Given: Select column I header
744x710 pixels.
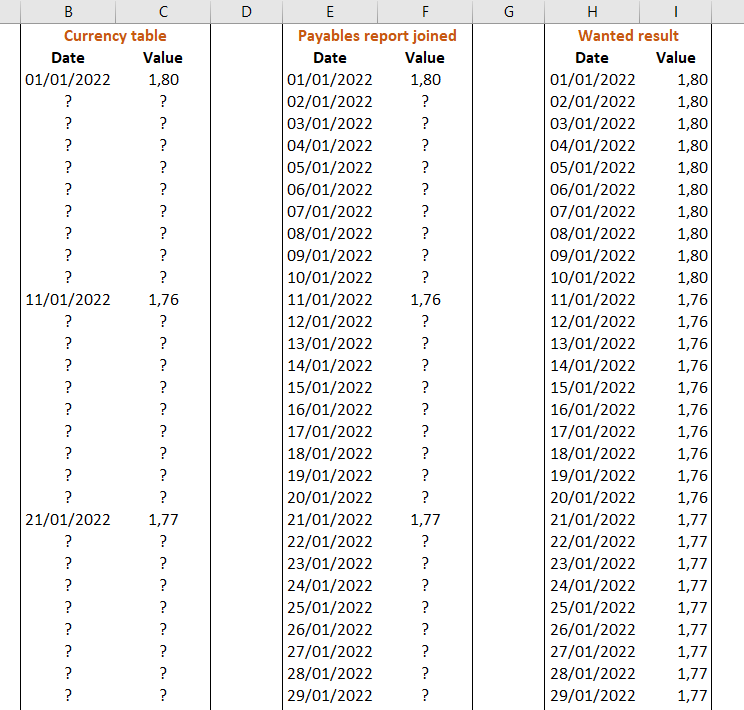Looking at the screenshot, I should 676,11.
